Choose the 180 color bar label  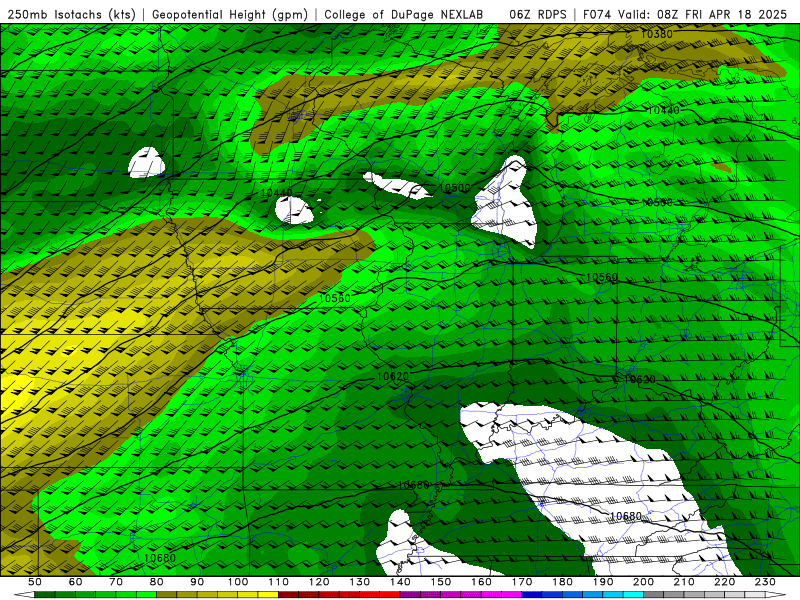pos(562,582)
